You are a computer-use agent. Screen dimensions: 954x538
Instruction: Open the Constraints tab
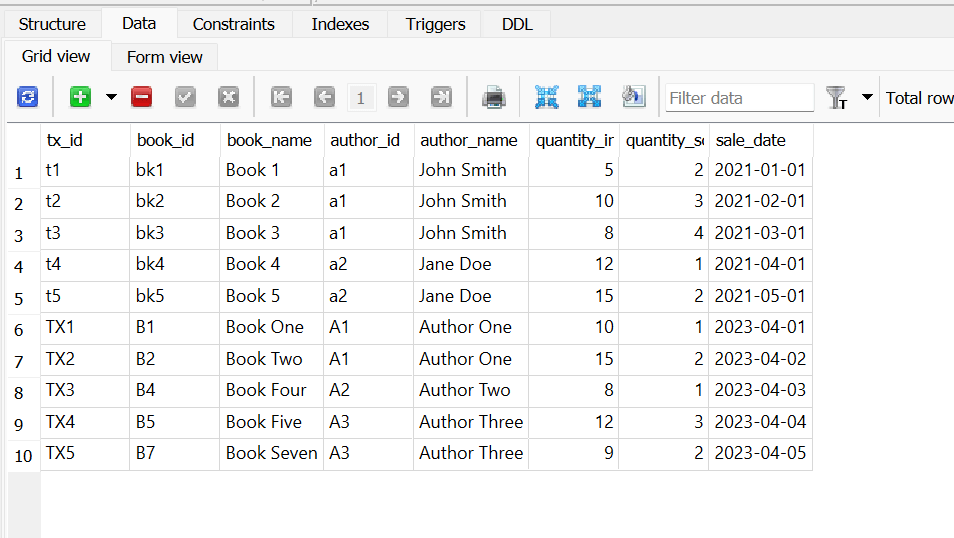pos(233,24)
